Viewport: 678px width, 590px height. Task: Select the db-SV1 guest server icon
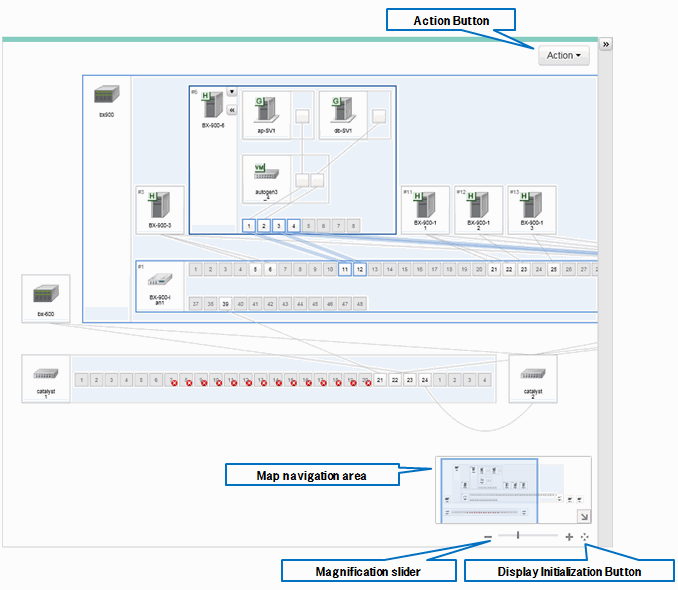point(344,110)
